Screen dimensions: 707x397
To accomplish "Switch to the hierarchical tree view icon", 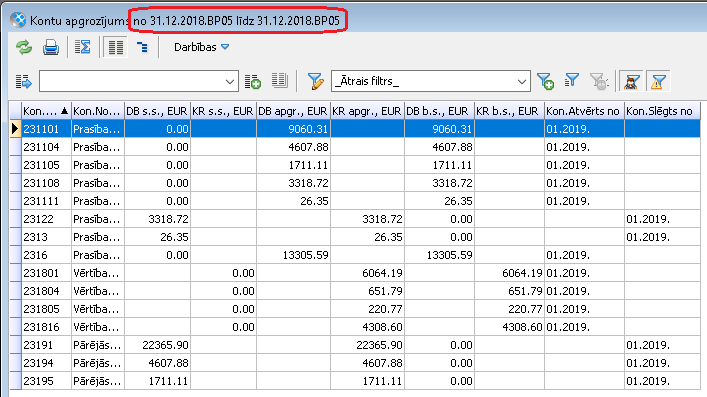I will pos(142,47).
